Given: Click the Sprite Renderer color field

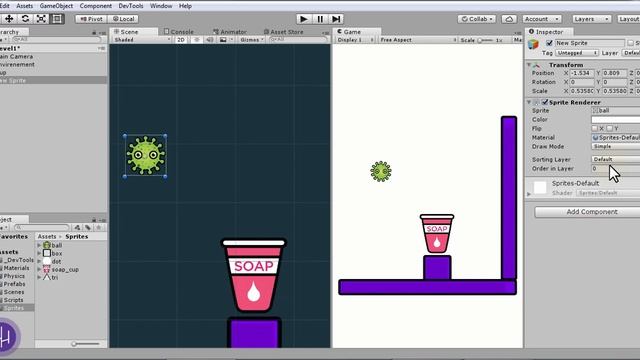Looking at the screenshot, I should (x=616, y=120).
